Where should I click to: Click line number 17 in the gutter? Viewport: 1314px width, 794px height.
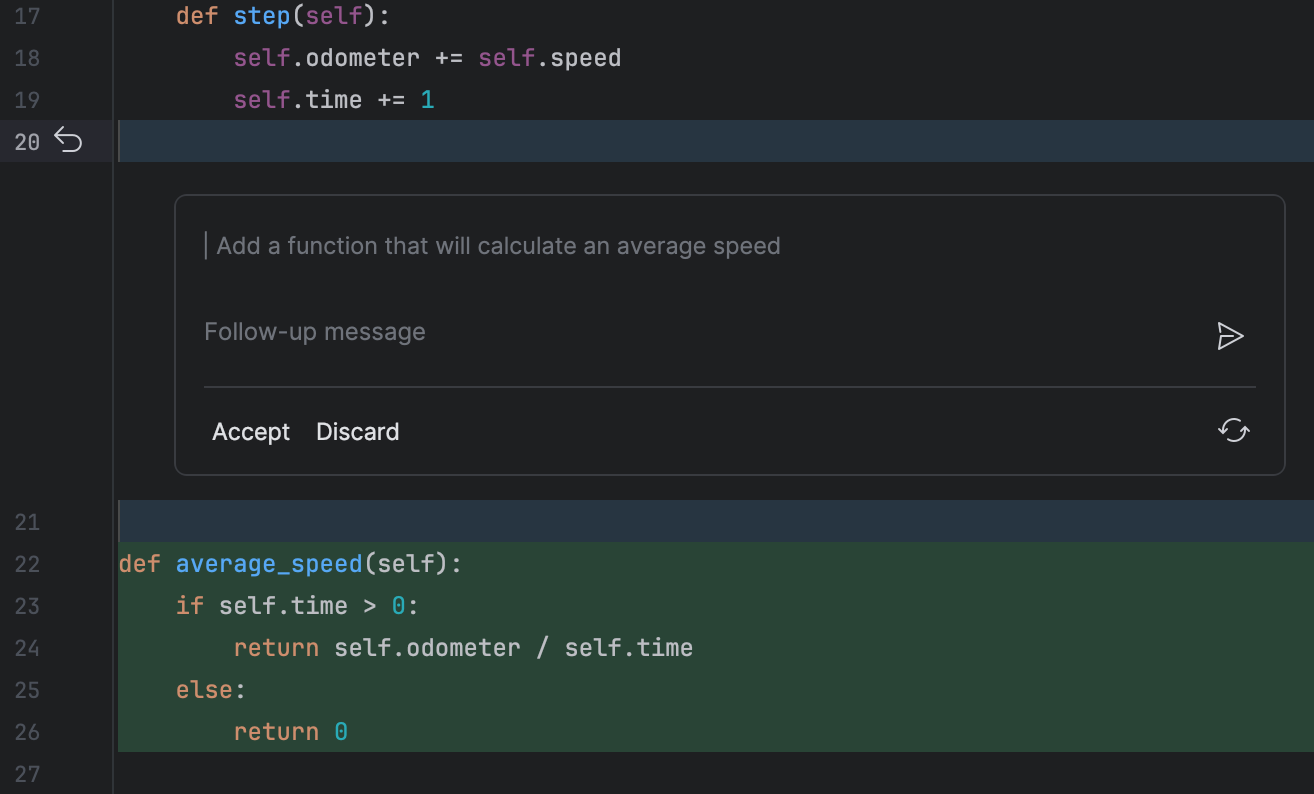click(27, 16)
